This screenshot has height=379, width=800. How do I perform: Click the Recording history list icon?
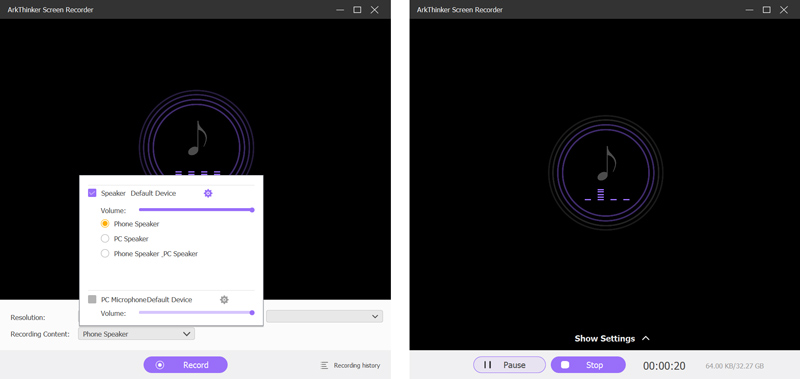pyautogui.click(x=324, y=365)
